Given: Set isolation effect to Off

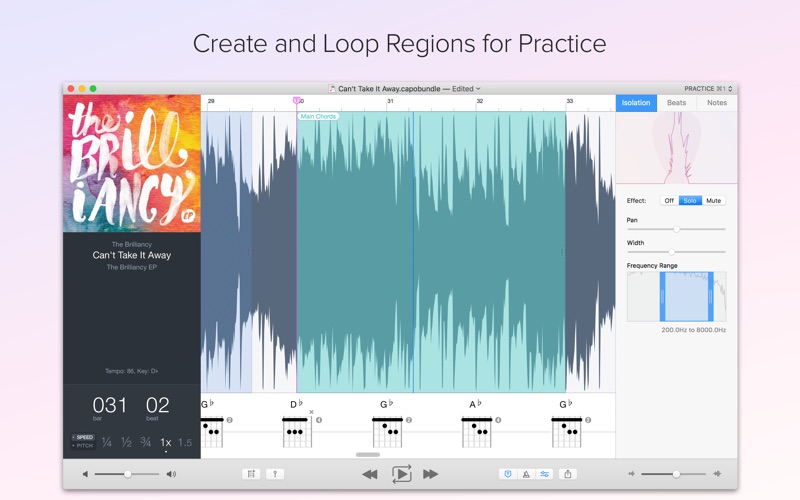Looking at the screenshot, I should coord(669,201).
